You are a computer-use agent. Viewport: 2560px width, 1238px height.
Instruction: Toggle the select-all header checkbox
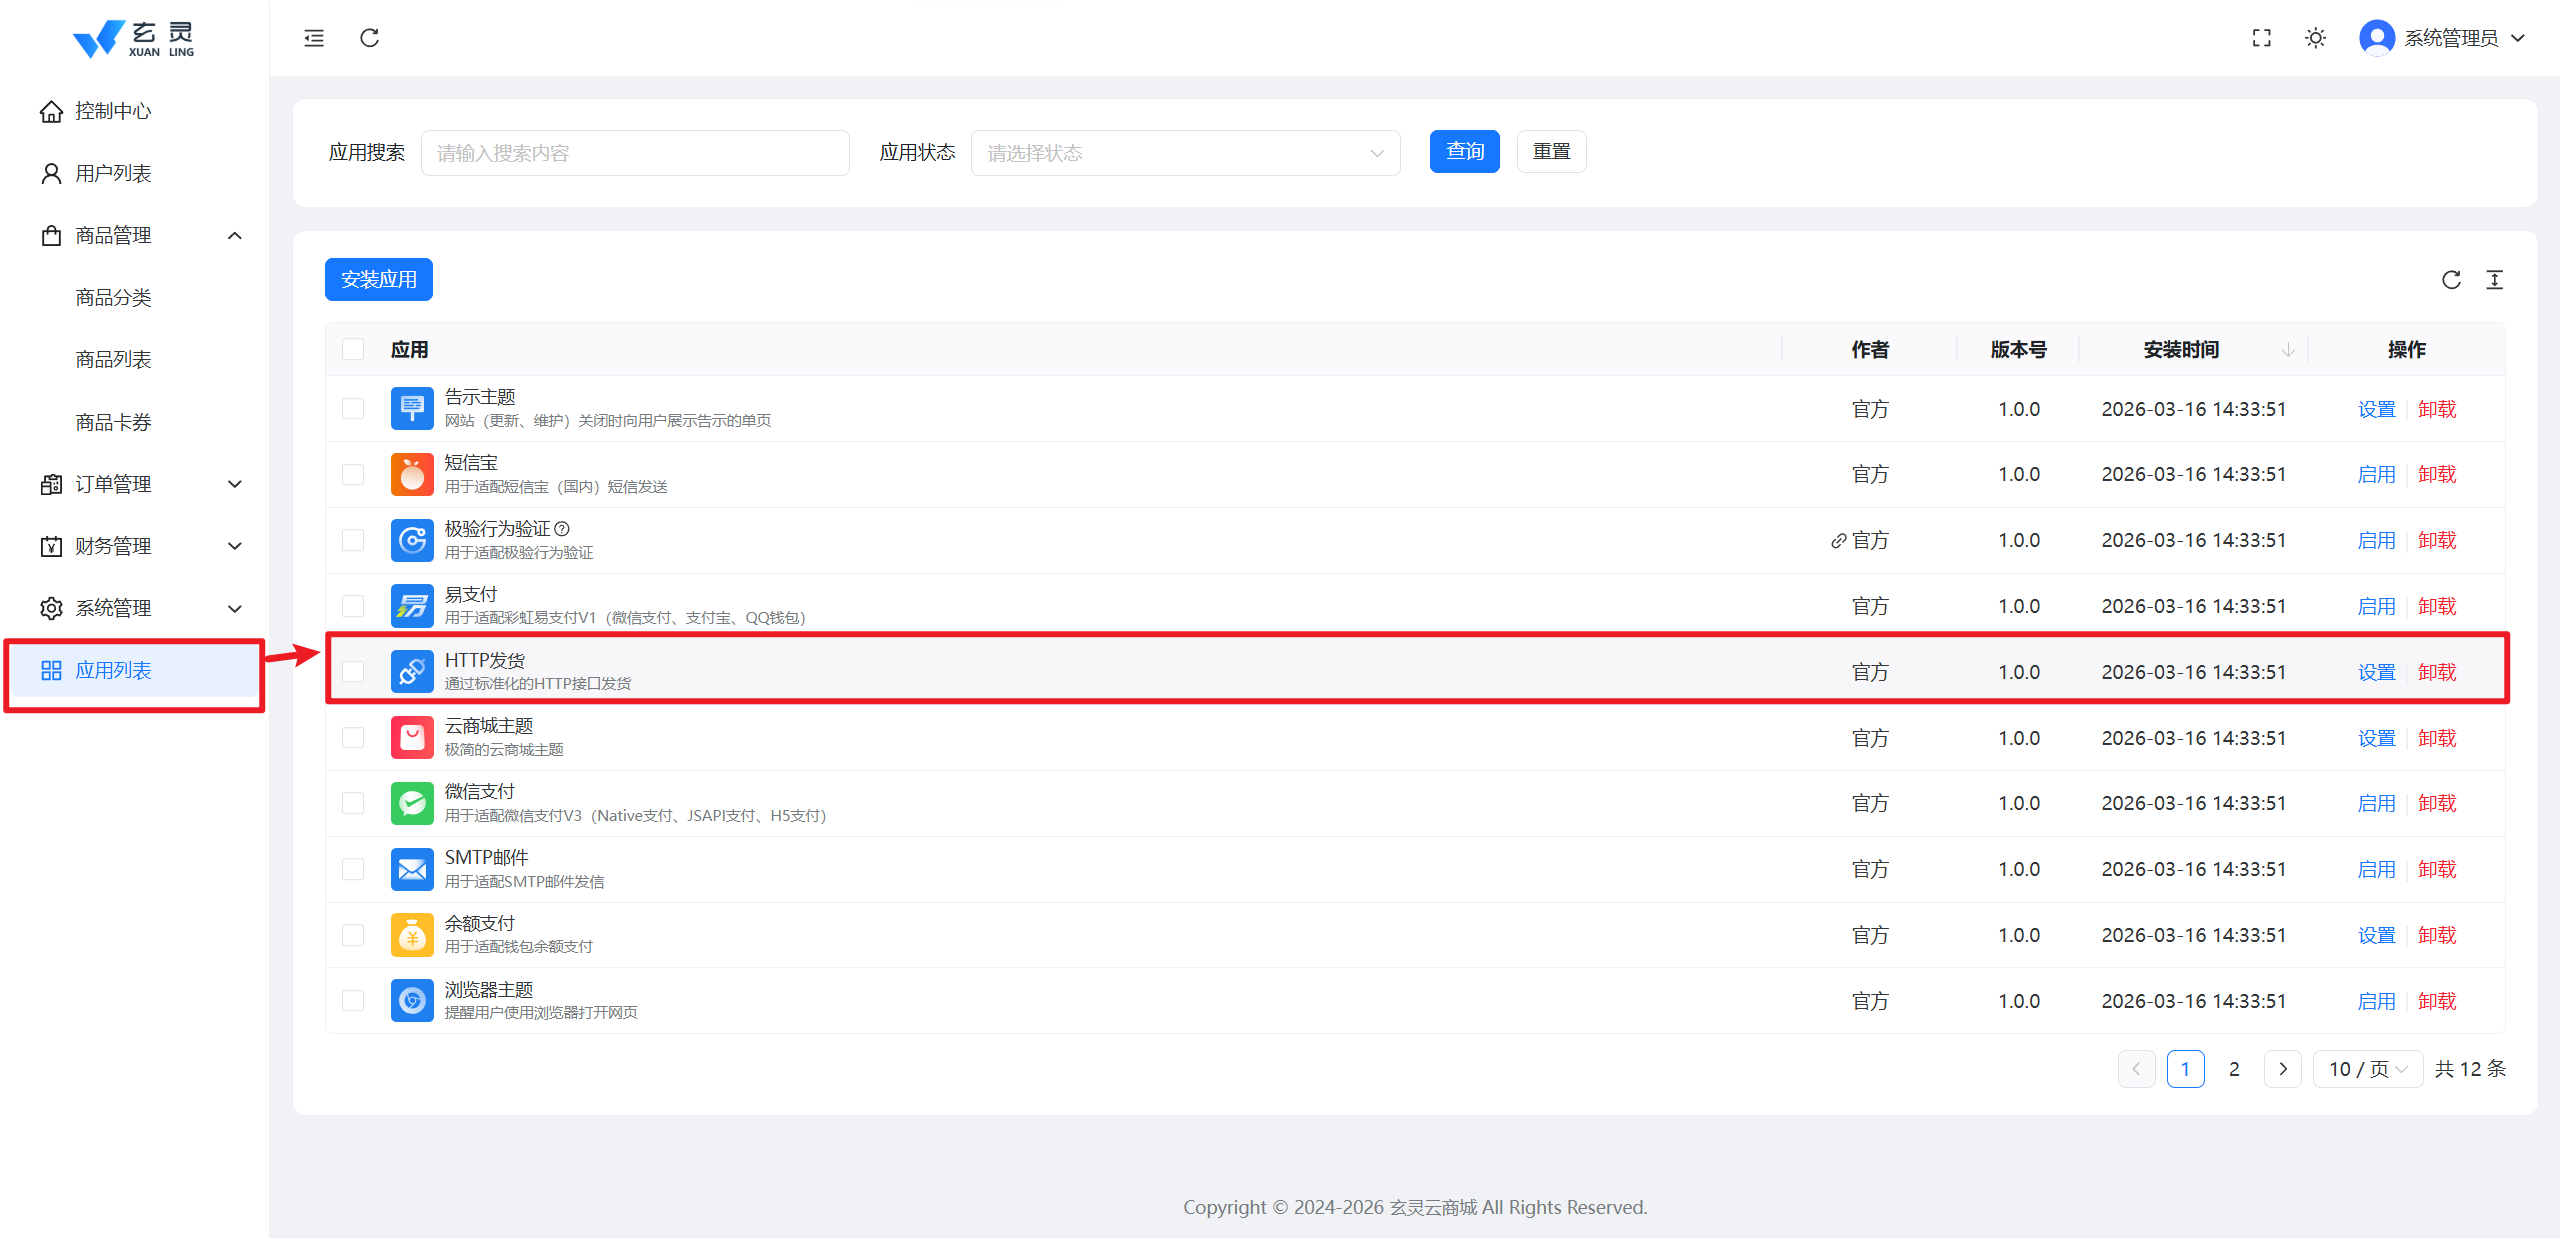click(353, 349)
